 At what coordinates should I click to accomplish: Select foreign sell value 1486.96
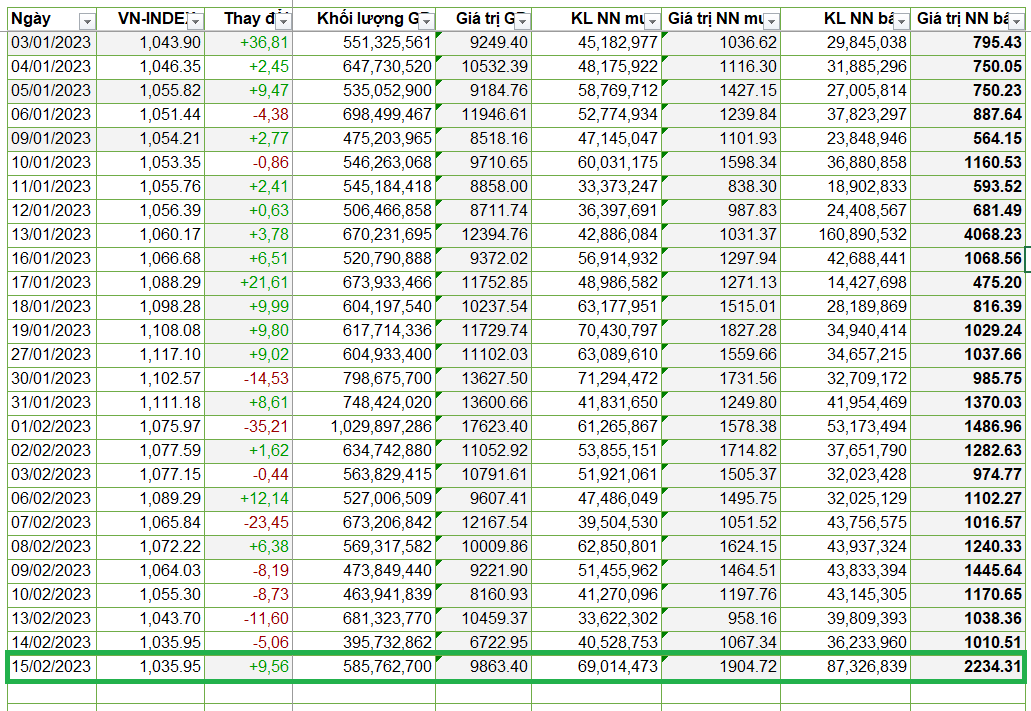pos(968,427)
